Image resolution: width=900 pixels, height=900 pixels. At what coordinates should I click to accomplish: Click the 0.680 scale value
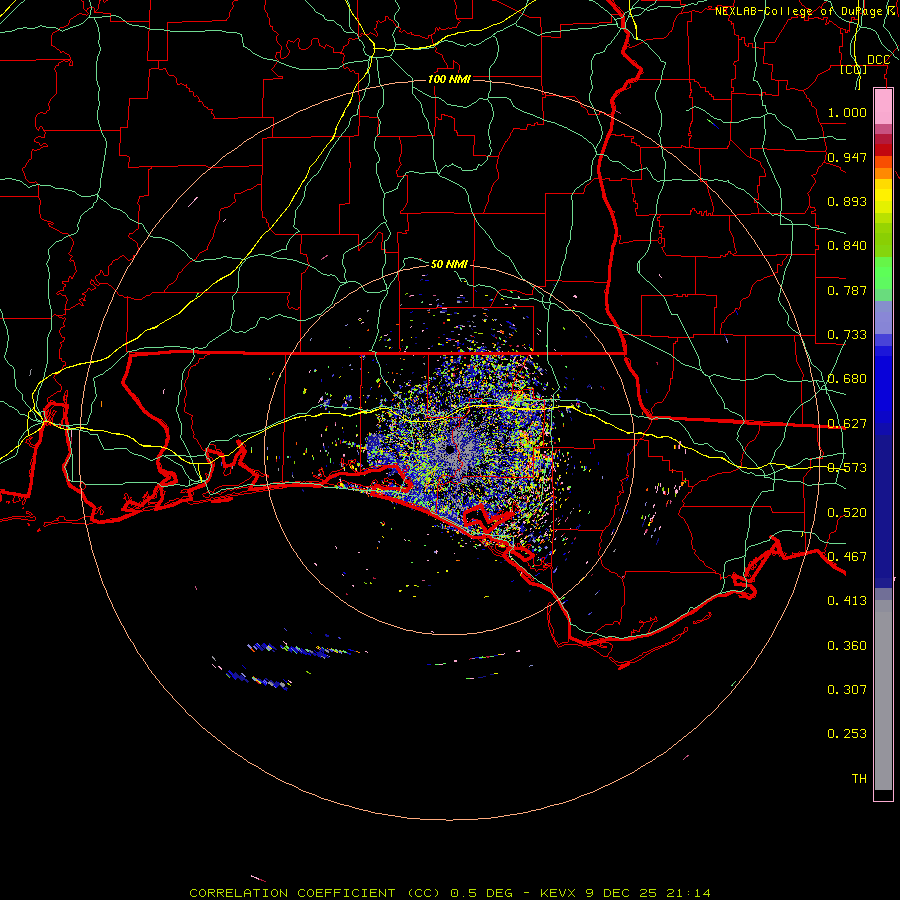pyautogui.click(x=847, y=379)
